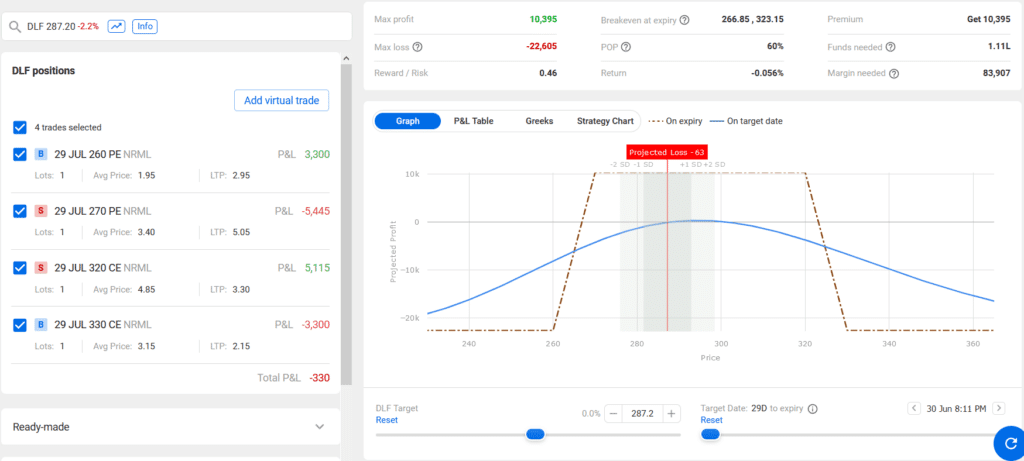Click the DLF target price input field
This screenshot has width=1024, height=461.
(x=643, y=413)
